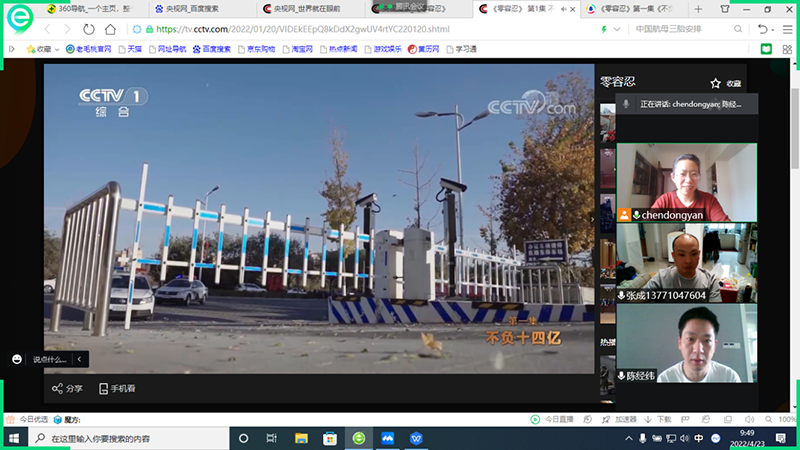Open the 说点什么 comment bubble

pos(18,358)
